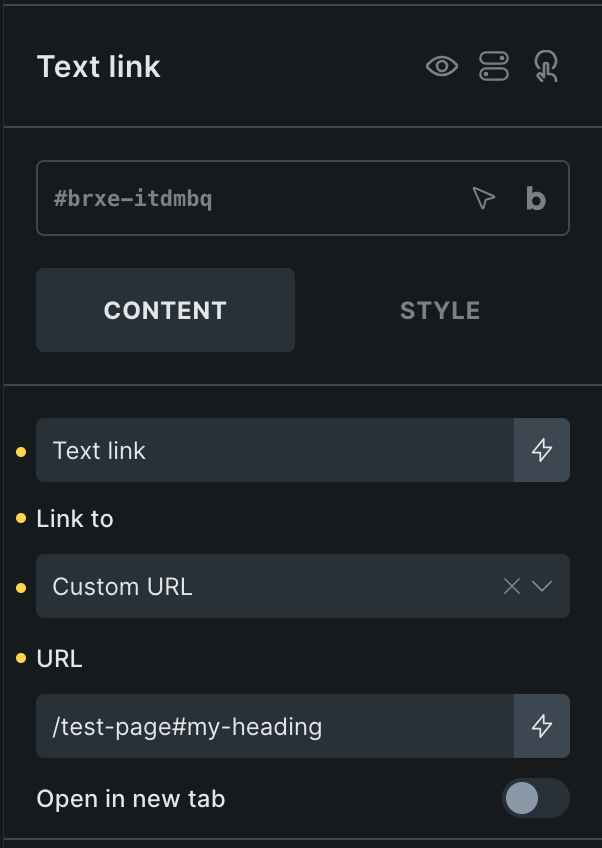Click dynamic data bolt beside URL field
This screenshot has width=602, height=848.
pyautogui.click(x=542, y=726)
